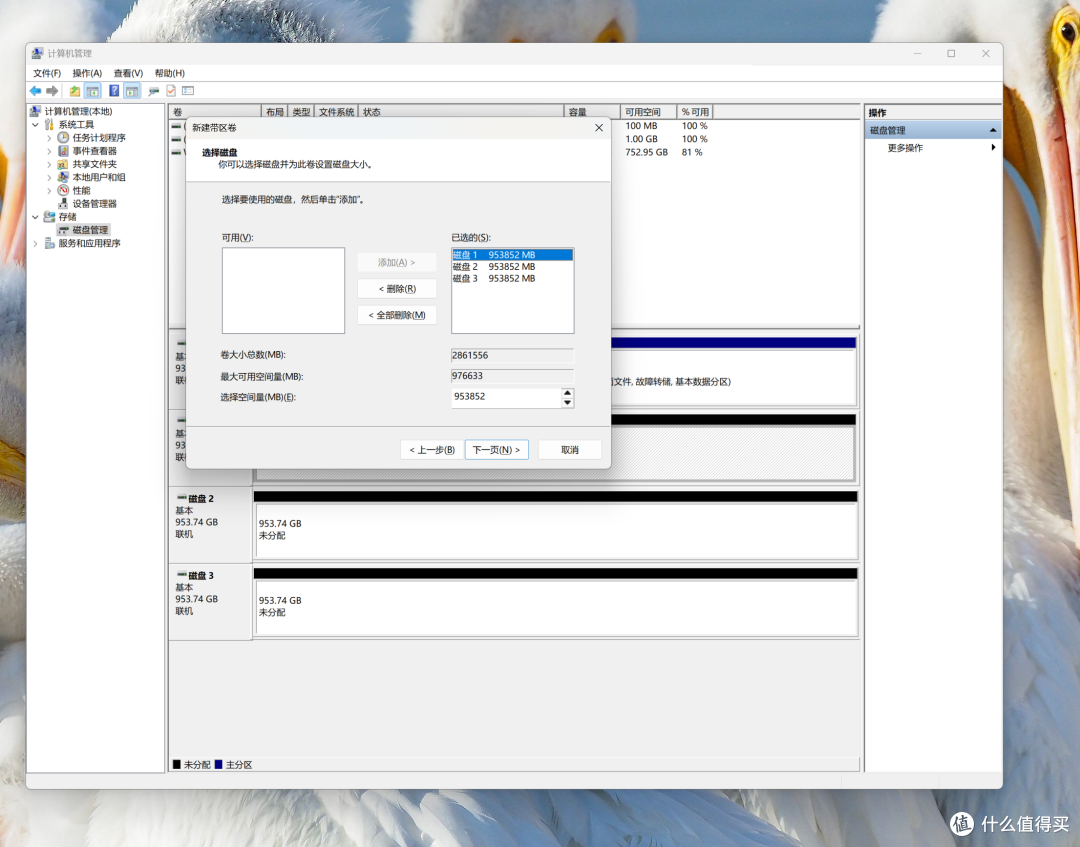Click the 磁盘管理 disk icon in tree

(63, 230)
